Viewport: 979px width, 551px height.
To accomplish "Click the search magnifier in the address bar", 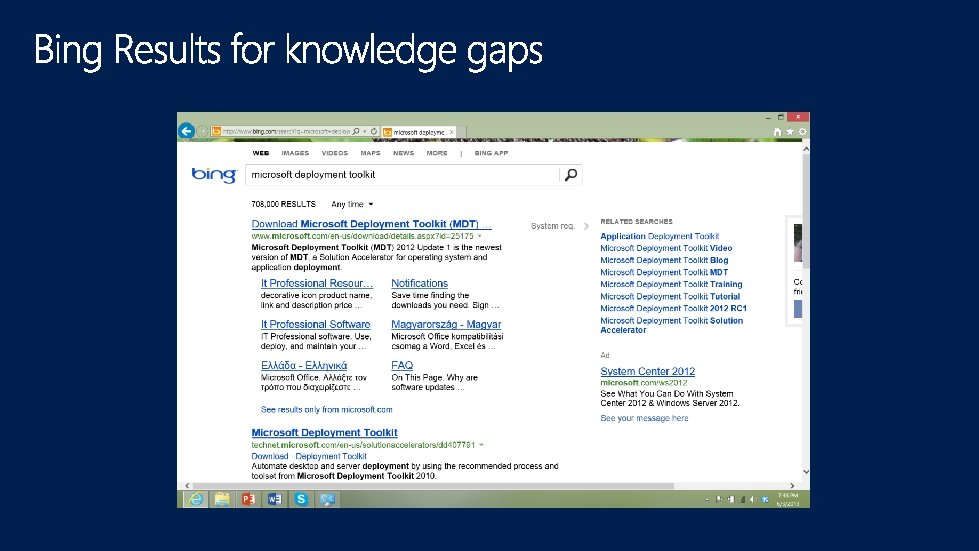I will (x=356, y=132).
